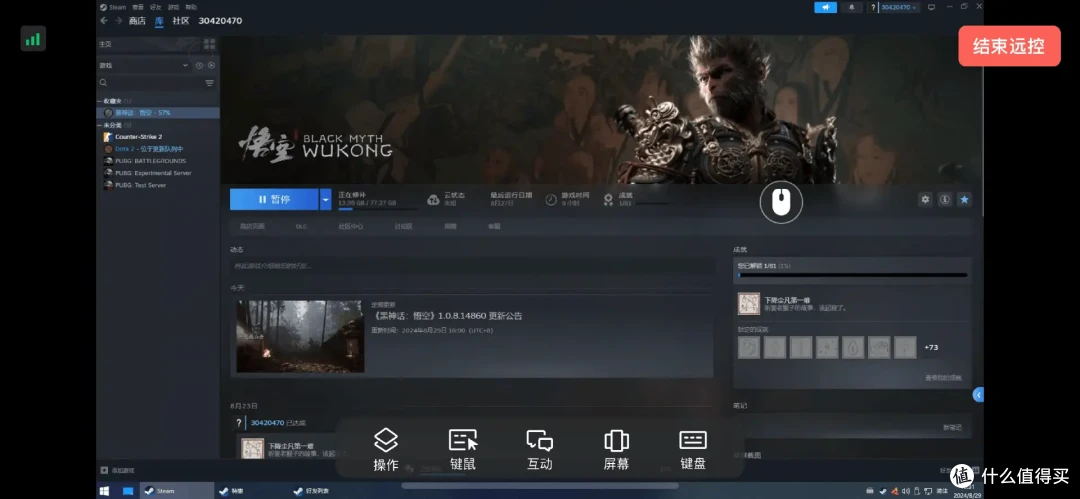The height and width of the screenshot is (499, 1080).
Task: Open the 30420470 profile tab
Action: click(220, 21)
